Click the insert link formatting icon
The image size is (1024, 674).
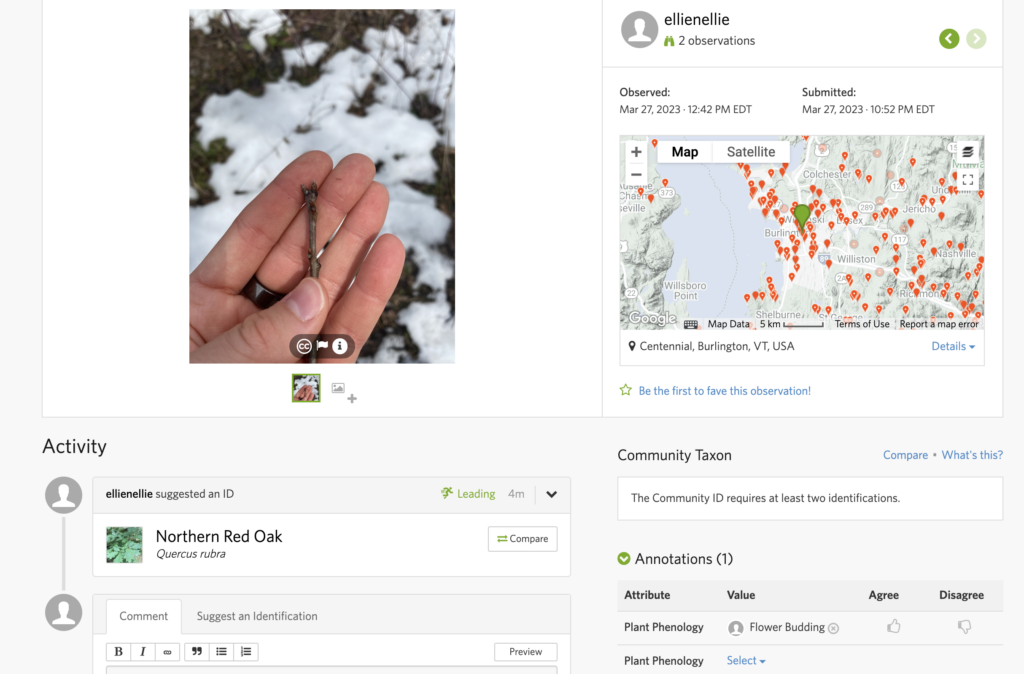pyautogui.click(x=167, y=652)
